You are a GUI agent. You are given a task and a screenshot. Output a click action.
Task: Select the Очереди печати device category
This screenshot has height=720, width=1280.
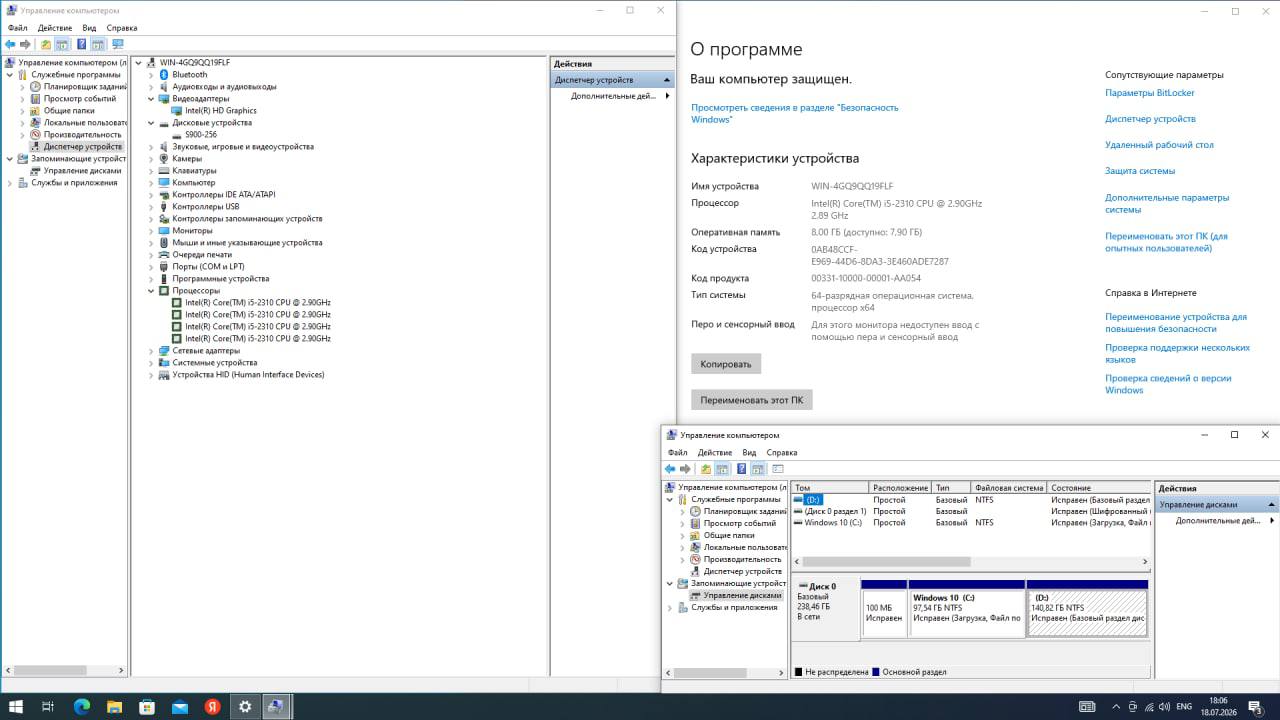point(201,255)
